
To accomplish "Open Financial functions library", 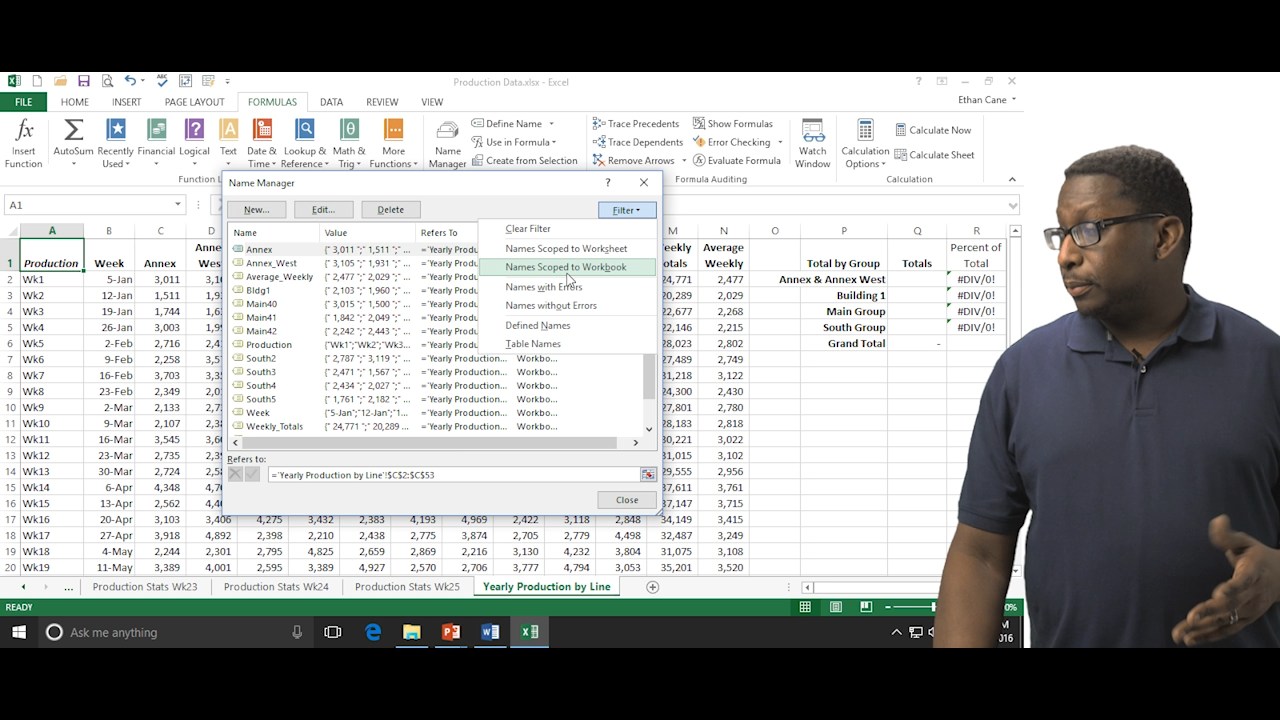I will click(156, 143).
